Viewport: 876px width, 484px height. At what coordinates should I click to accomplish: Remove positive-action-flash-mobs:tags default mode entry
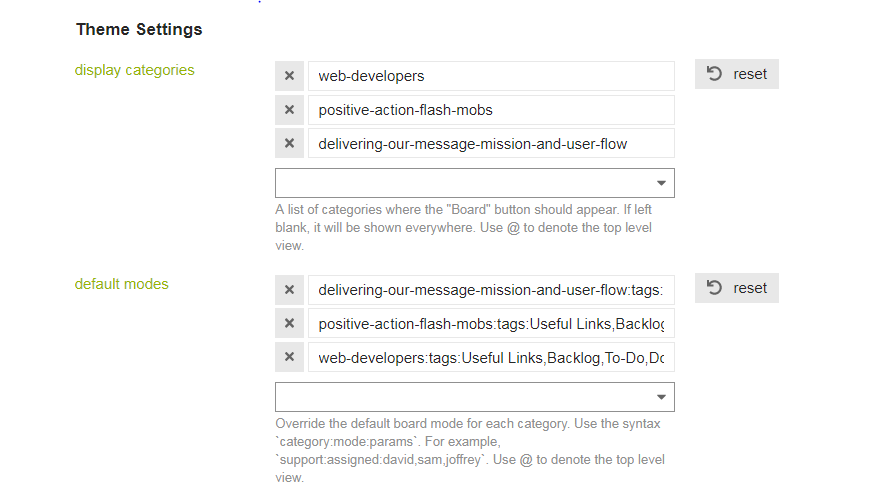click(289, 324)
